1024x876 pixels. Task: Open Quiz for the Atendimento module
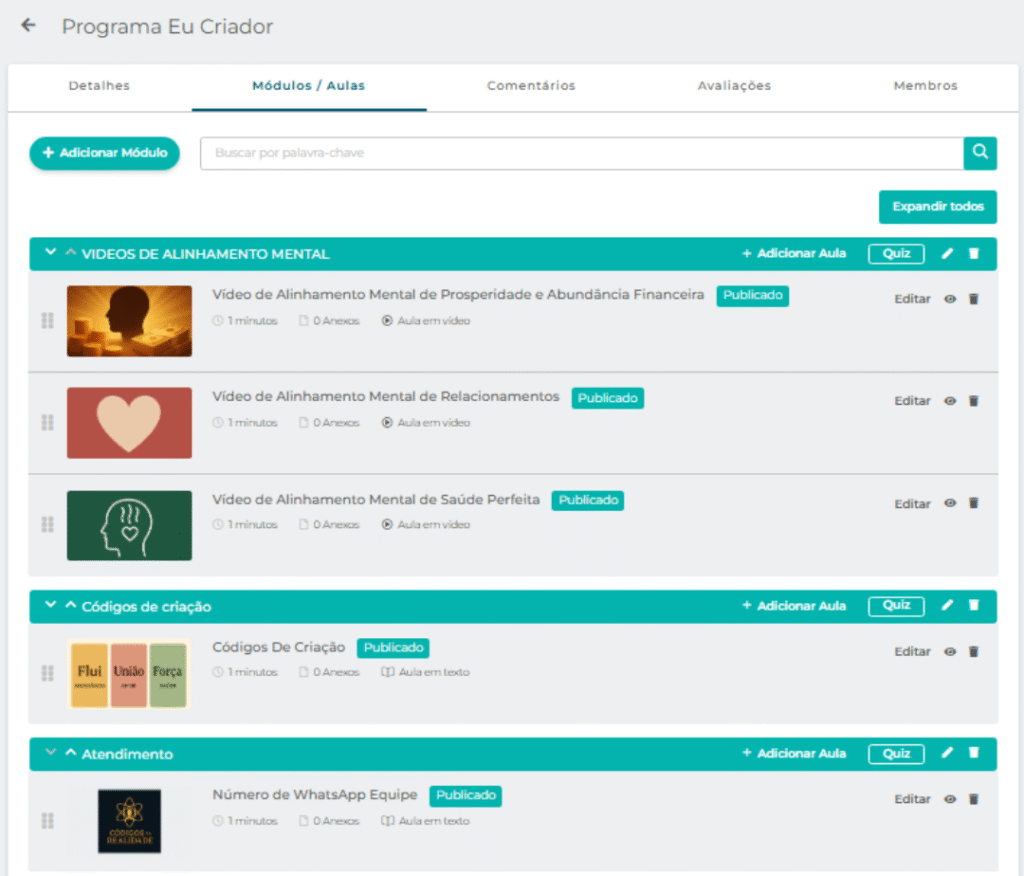pyautogui.click(x=896, y=754)
